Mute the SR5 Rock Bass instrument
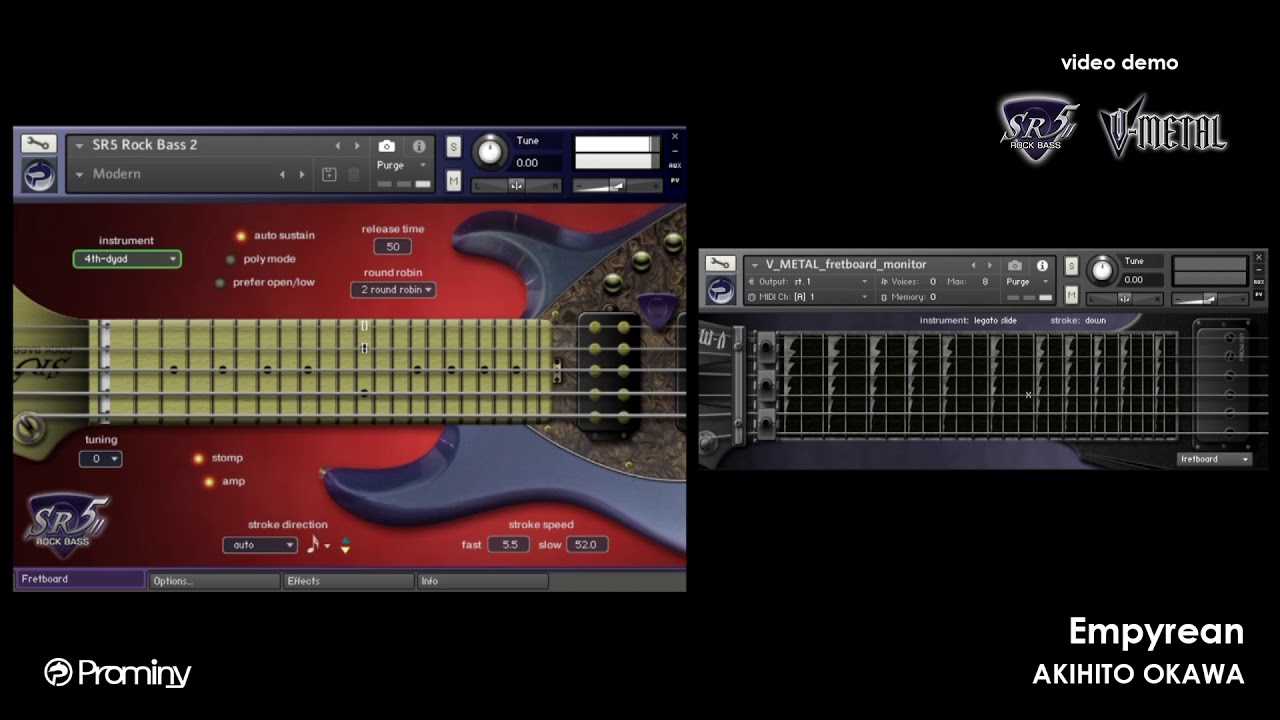 click(x=453, y=181)
